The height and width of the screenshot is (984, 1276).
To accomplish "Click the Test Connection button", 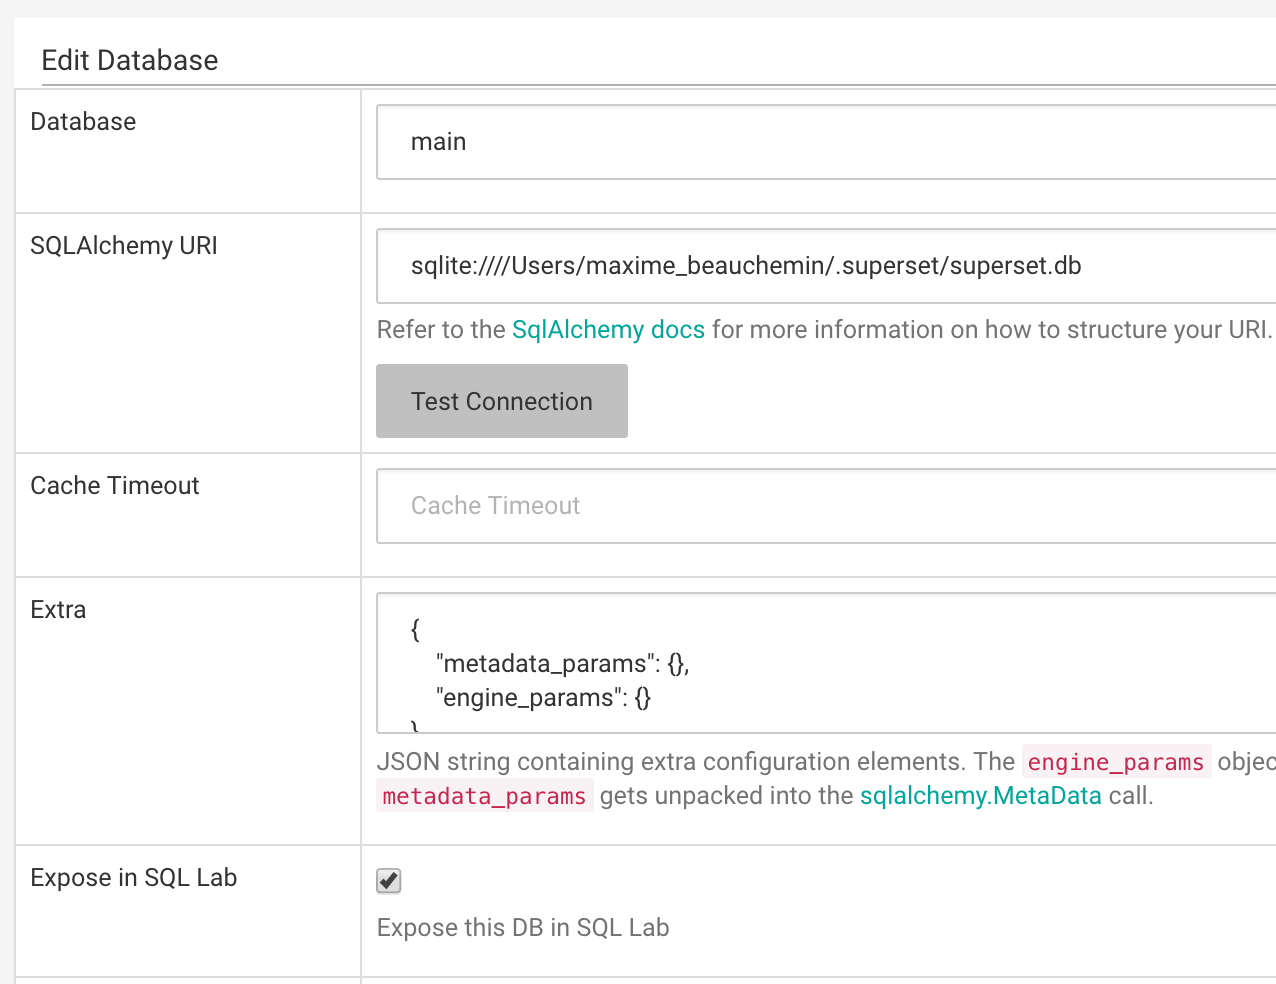I will pos(502,401).
